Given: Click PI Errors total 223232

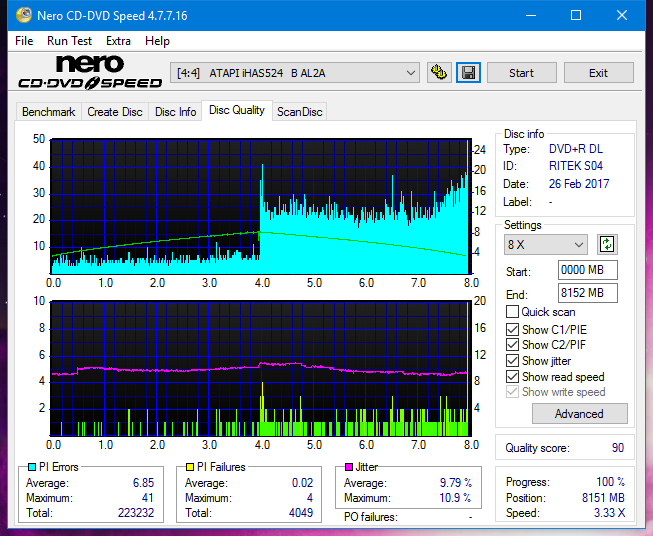Looking at the screenshot, I should (136, 513).
